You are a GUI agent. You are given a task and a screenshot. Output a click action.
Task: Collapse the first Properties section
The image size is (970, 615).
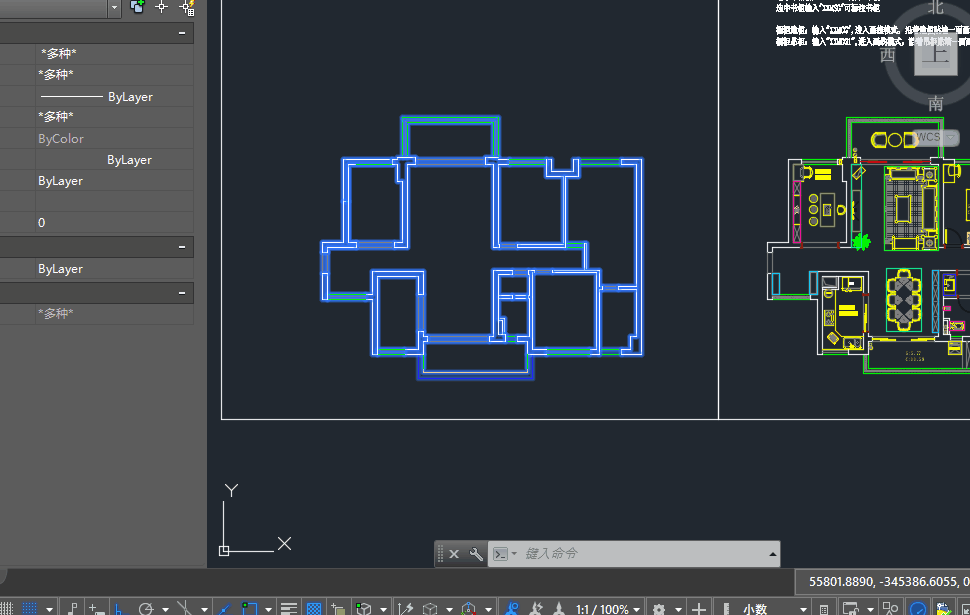(182, 33)
